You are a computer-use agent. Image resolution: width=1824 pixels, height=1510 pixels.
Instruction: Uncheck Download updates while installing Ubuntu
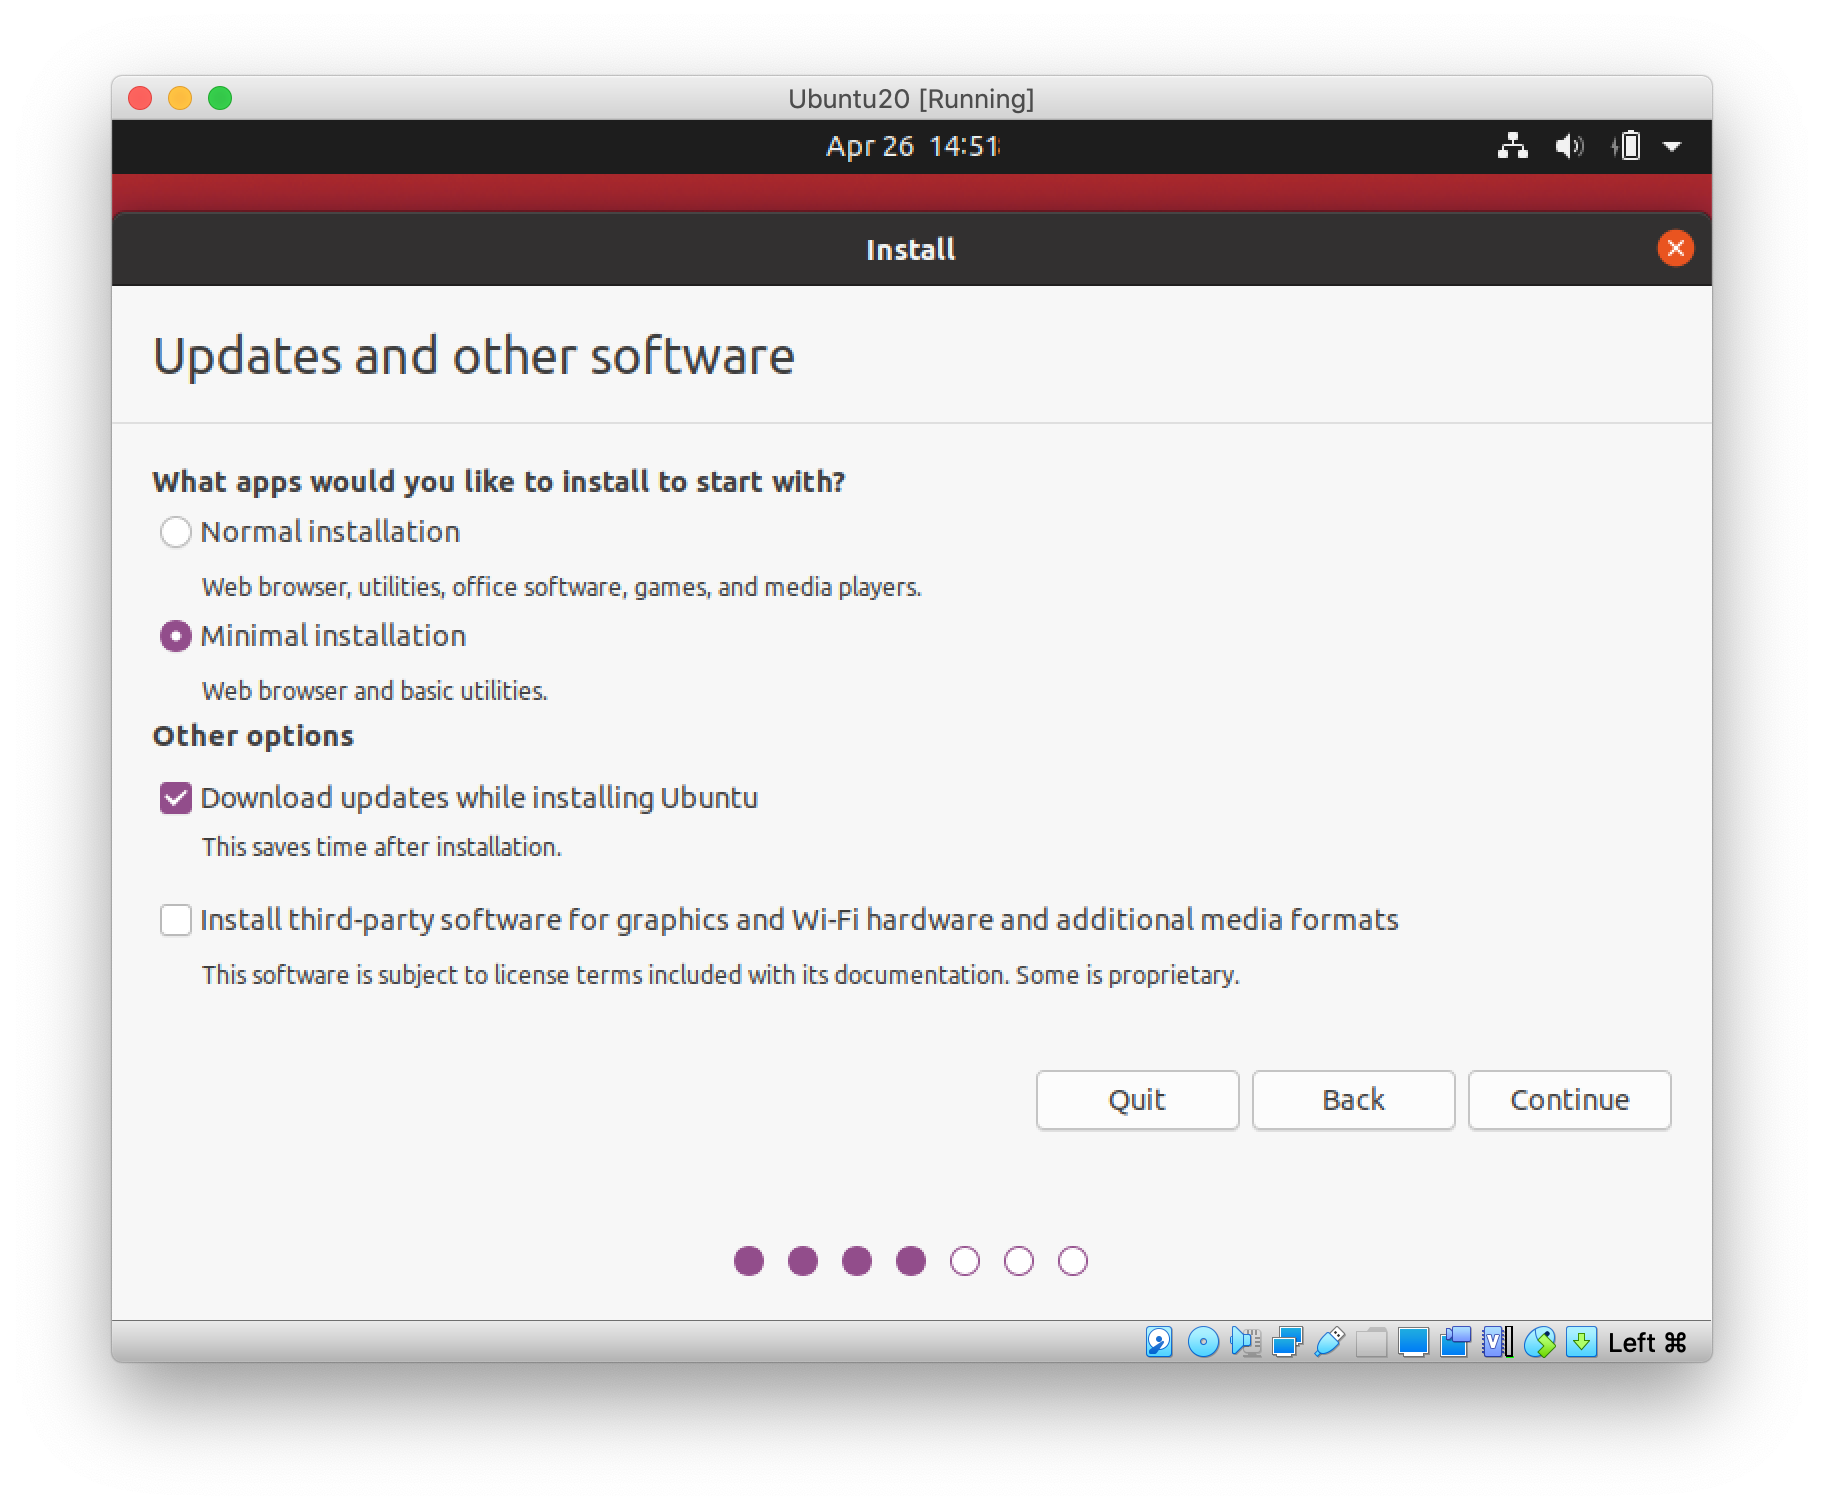[x=175, y=797]
